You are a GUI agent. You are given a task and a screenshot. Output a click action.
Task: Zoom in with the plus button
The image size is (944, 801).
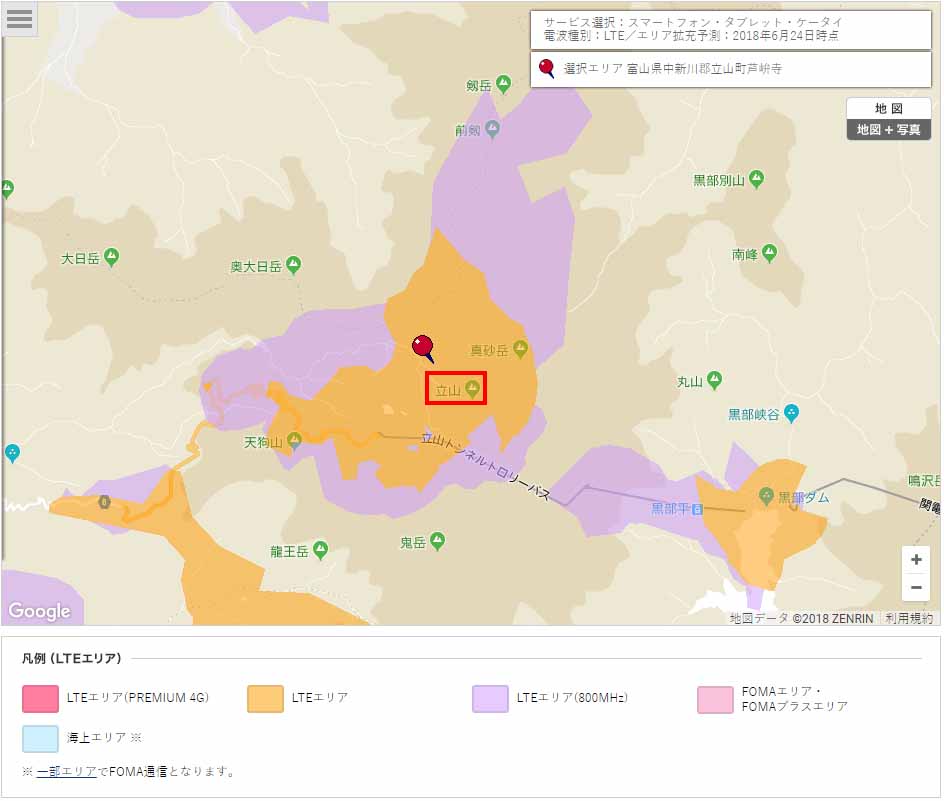coord(916,560)
